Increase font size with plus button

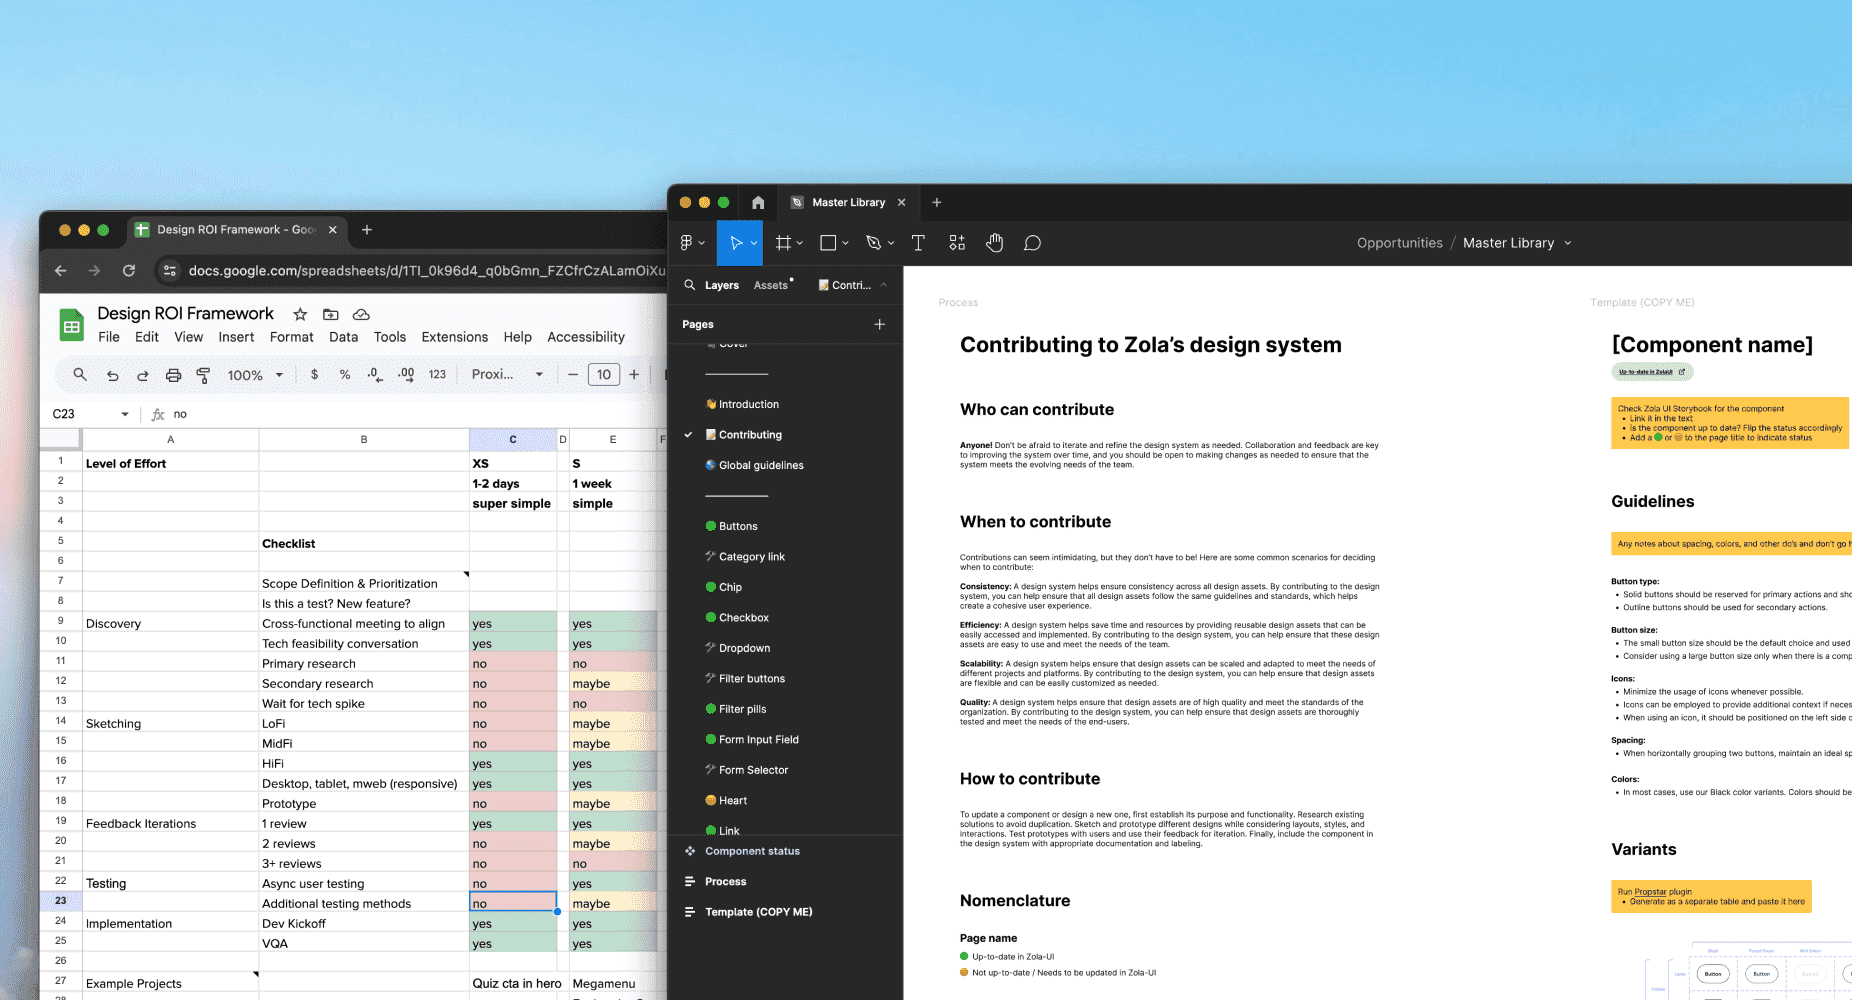click(634, 374)
